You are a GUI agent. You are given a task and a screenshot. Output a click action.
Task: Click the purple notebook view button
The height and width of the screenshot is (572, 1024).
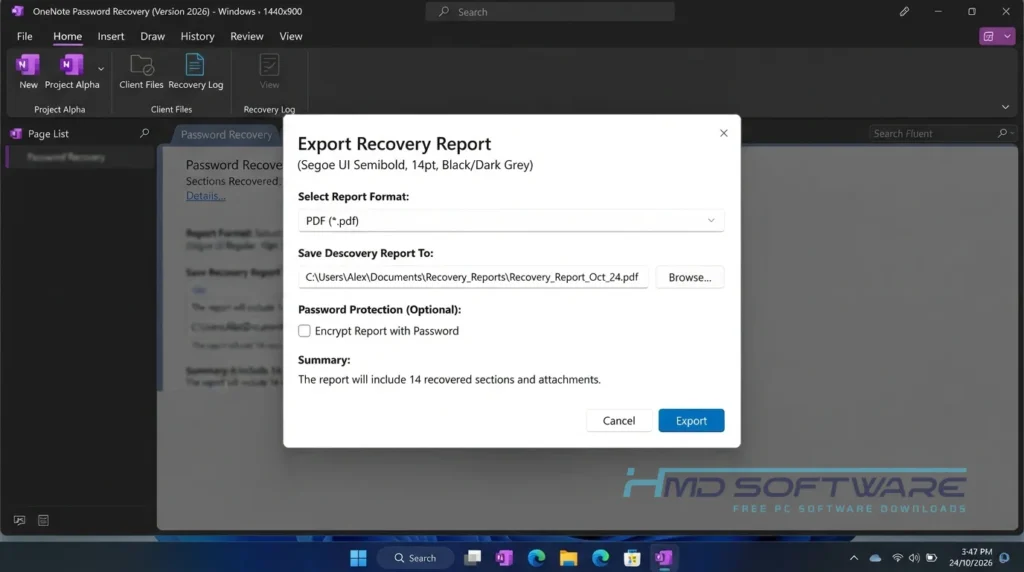point(989,37)
